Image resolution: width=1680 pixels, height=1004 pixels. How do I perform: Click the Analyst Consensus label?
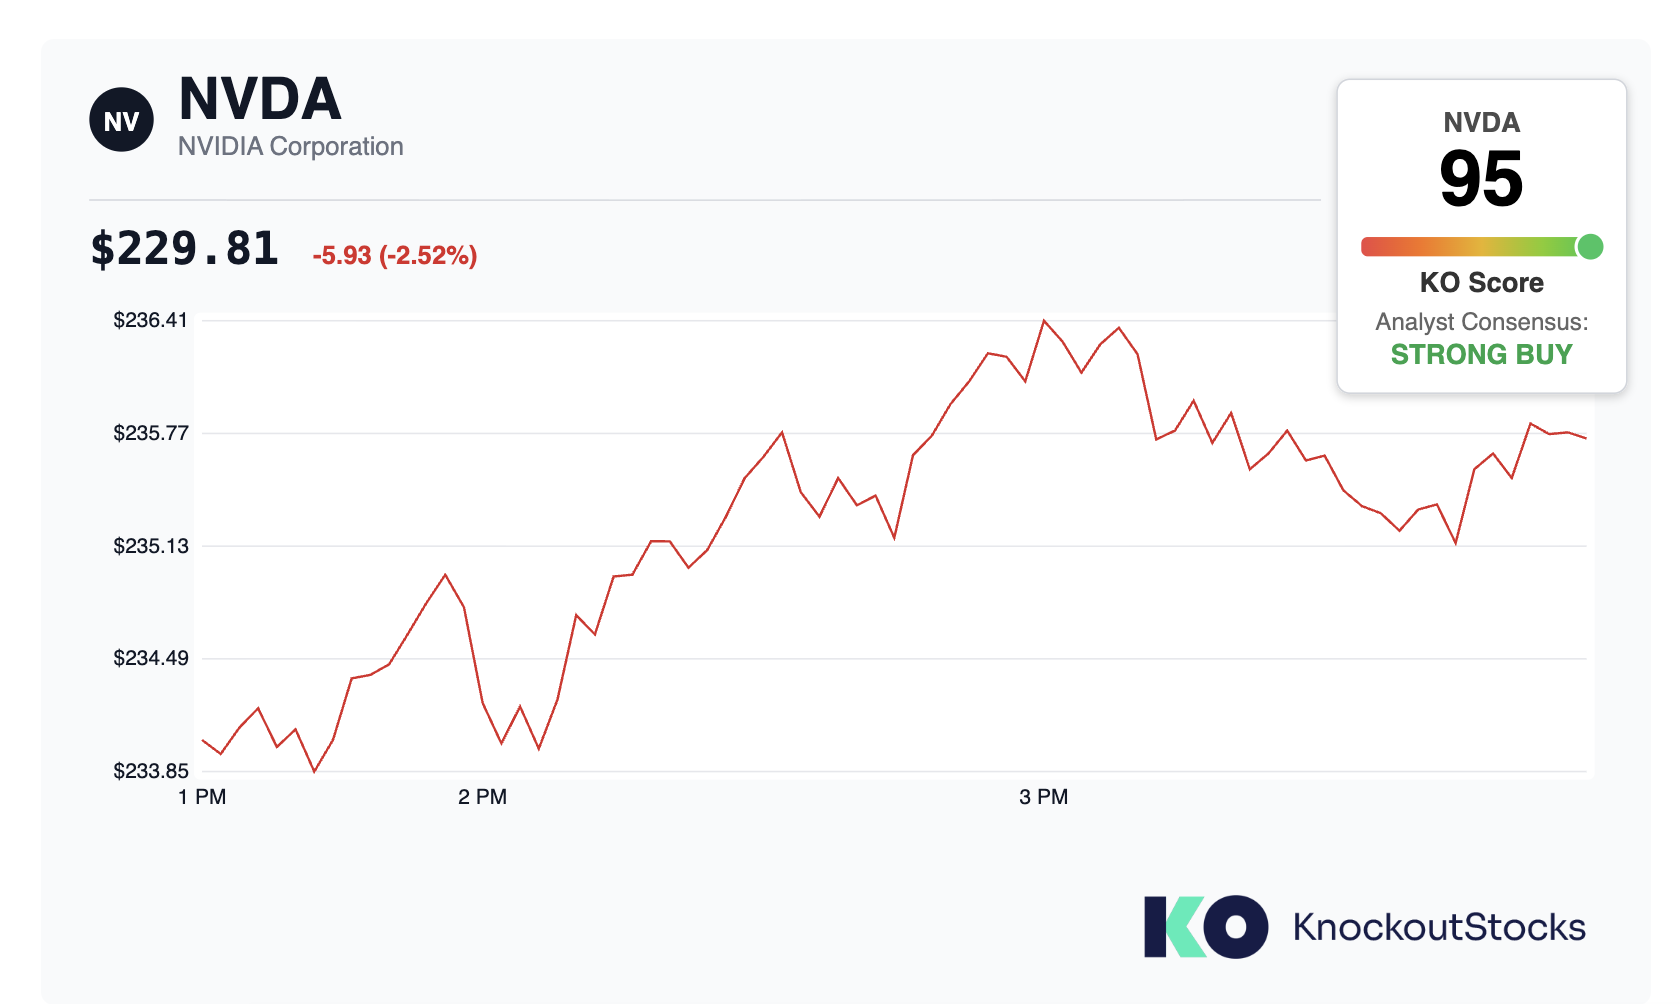pos(1482,322)
